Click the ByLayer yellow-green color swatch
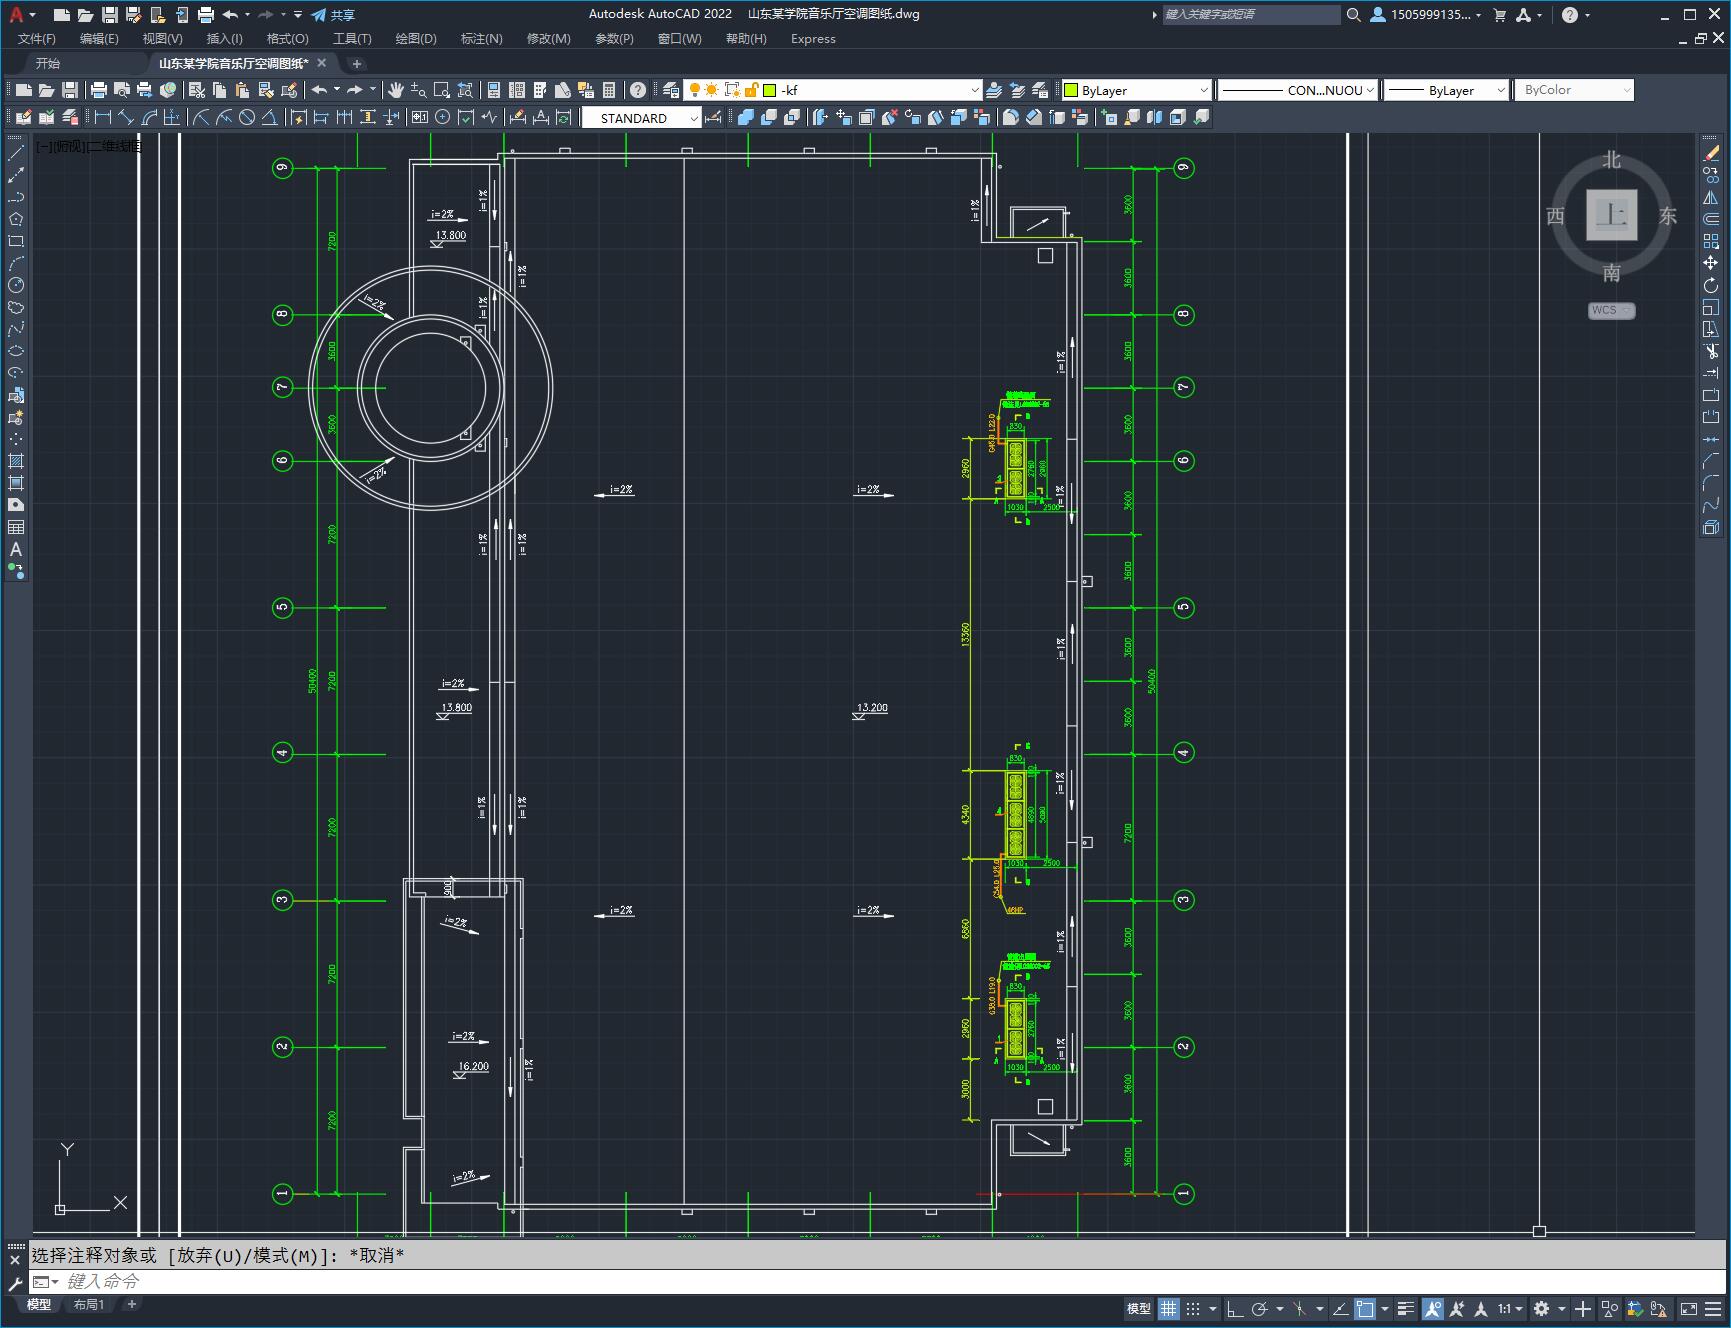 pos(1071,90)
